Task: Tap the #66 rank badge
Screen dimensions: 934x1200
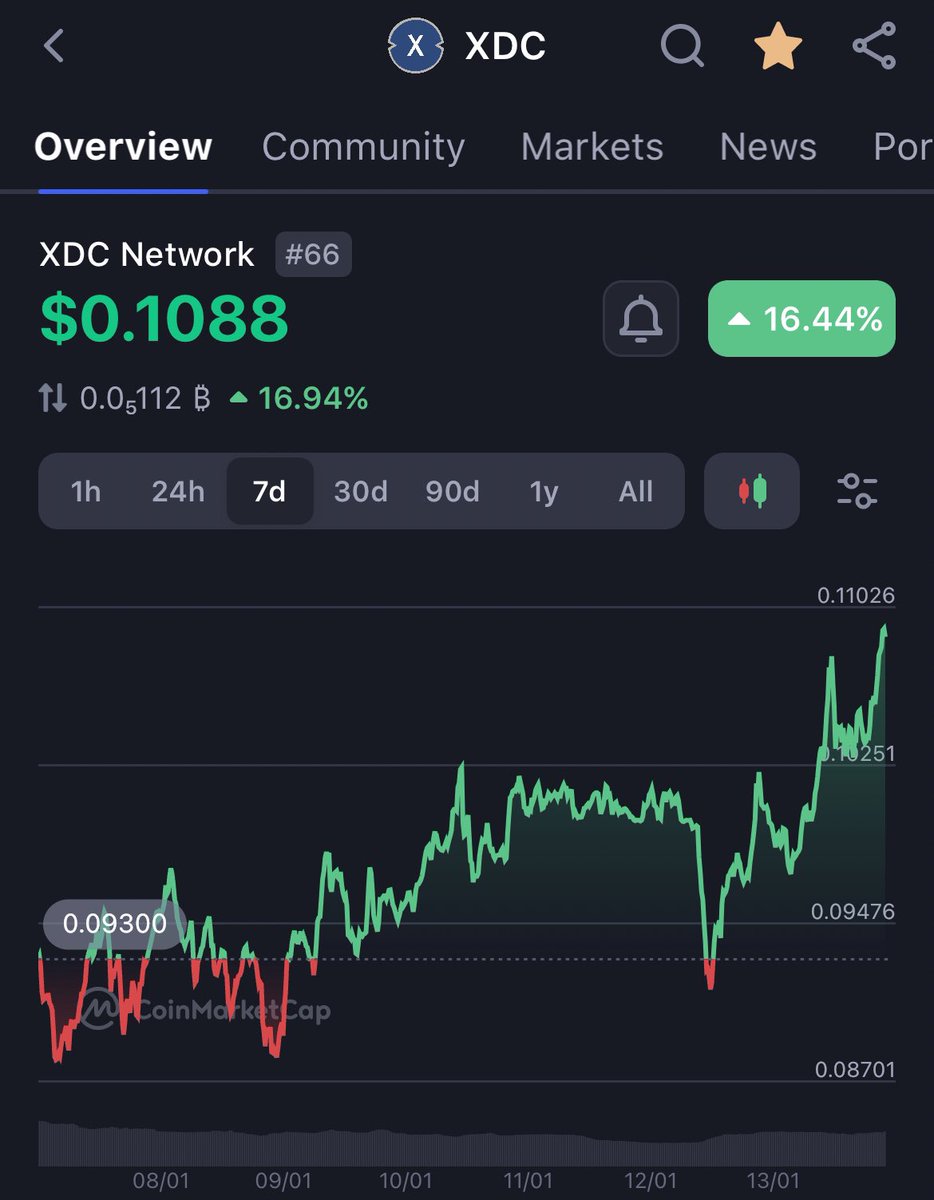Action: pyautogui.click(x=313, y=254)
